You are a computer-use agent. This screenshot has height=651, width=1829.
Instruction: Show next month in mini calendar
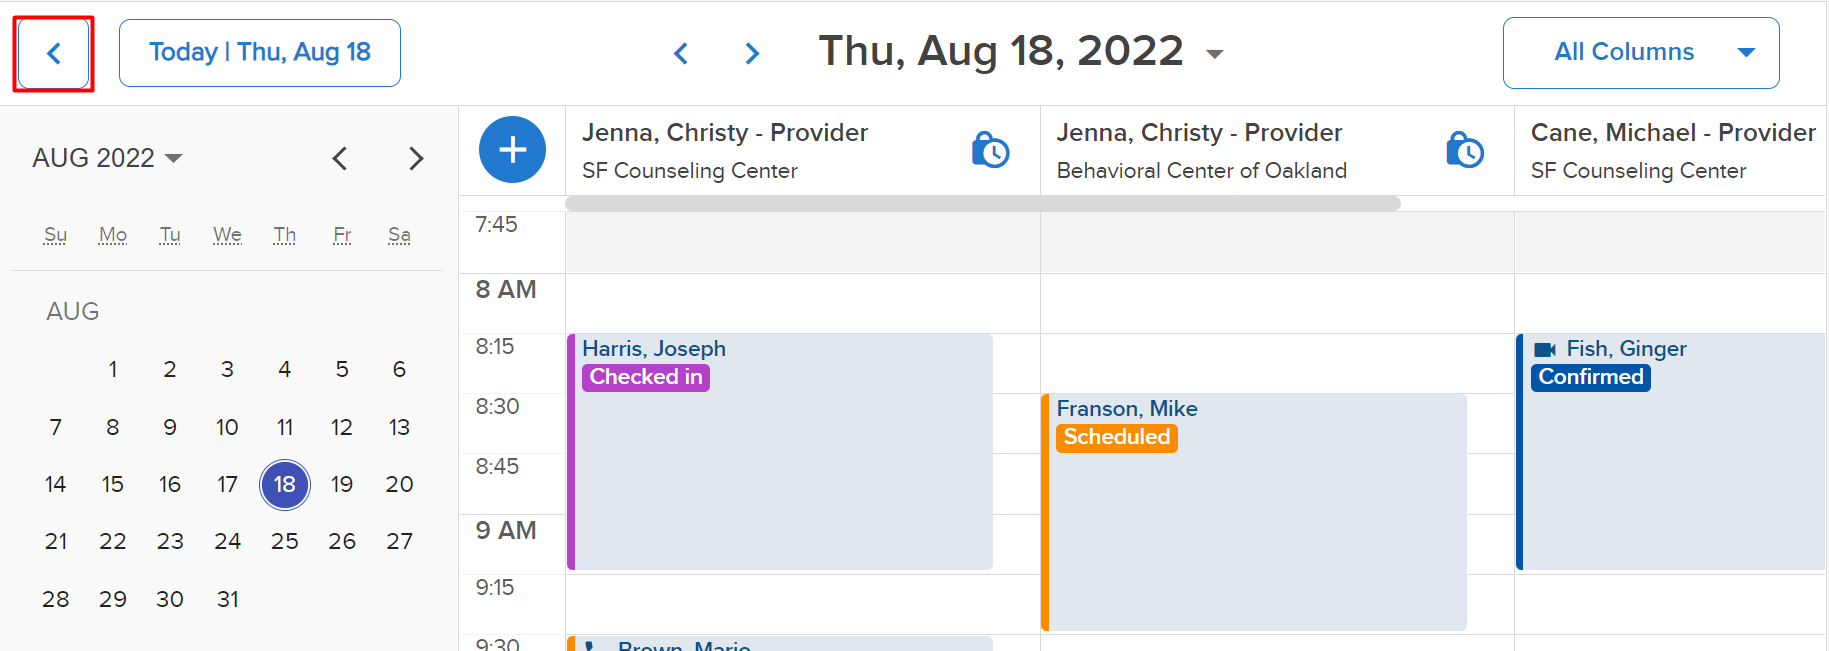pyautogui.click(x=417, y=158)
